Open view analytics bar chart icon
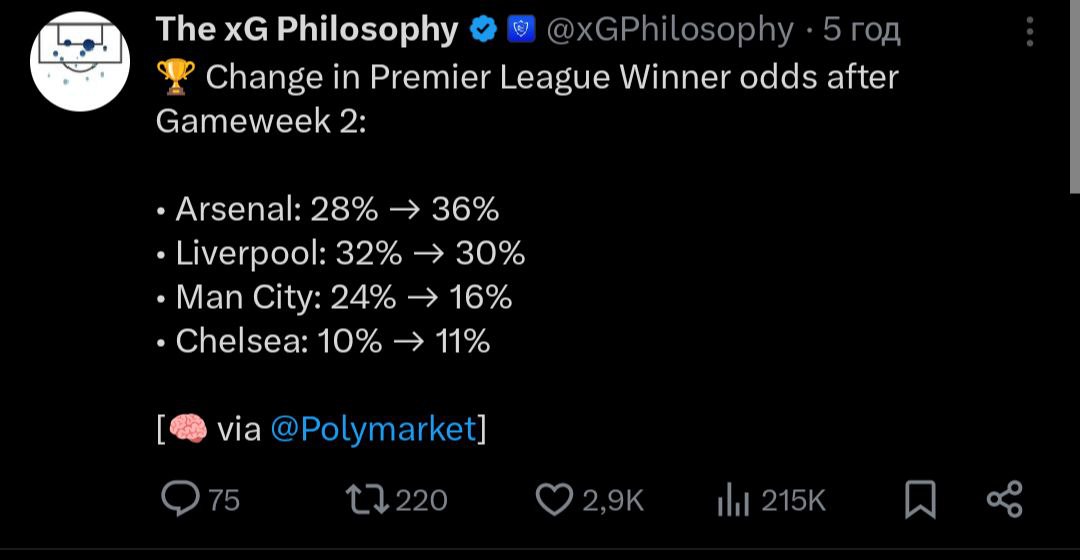This screenshot has width=1080, height=560. click(732, 499)
